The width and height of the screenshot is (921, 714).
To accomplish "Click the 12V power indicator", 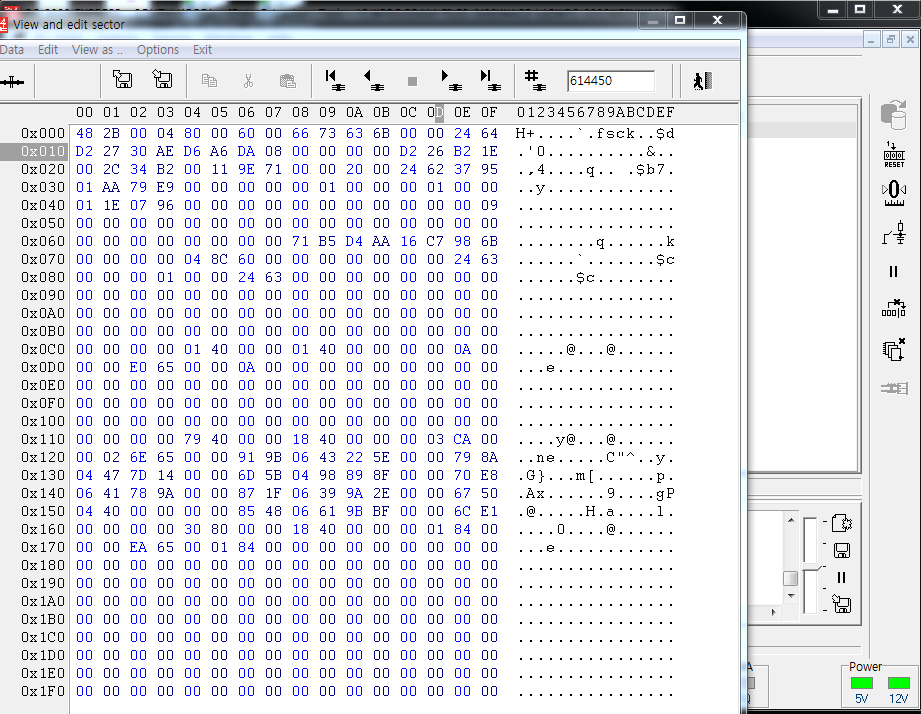I will click(x=899, y=683).
